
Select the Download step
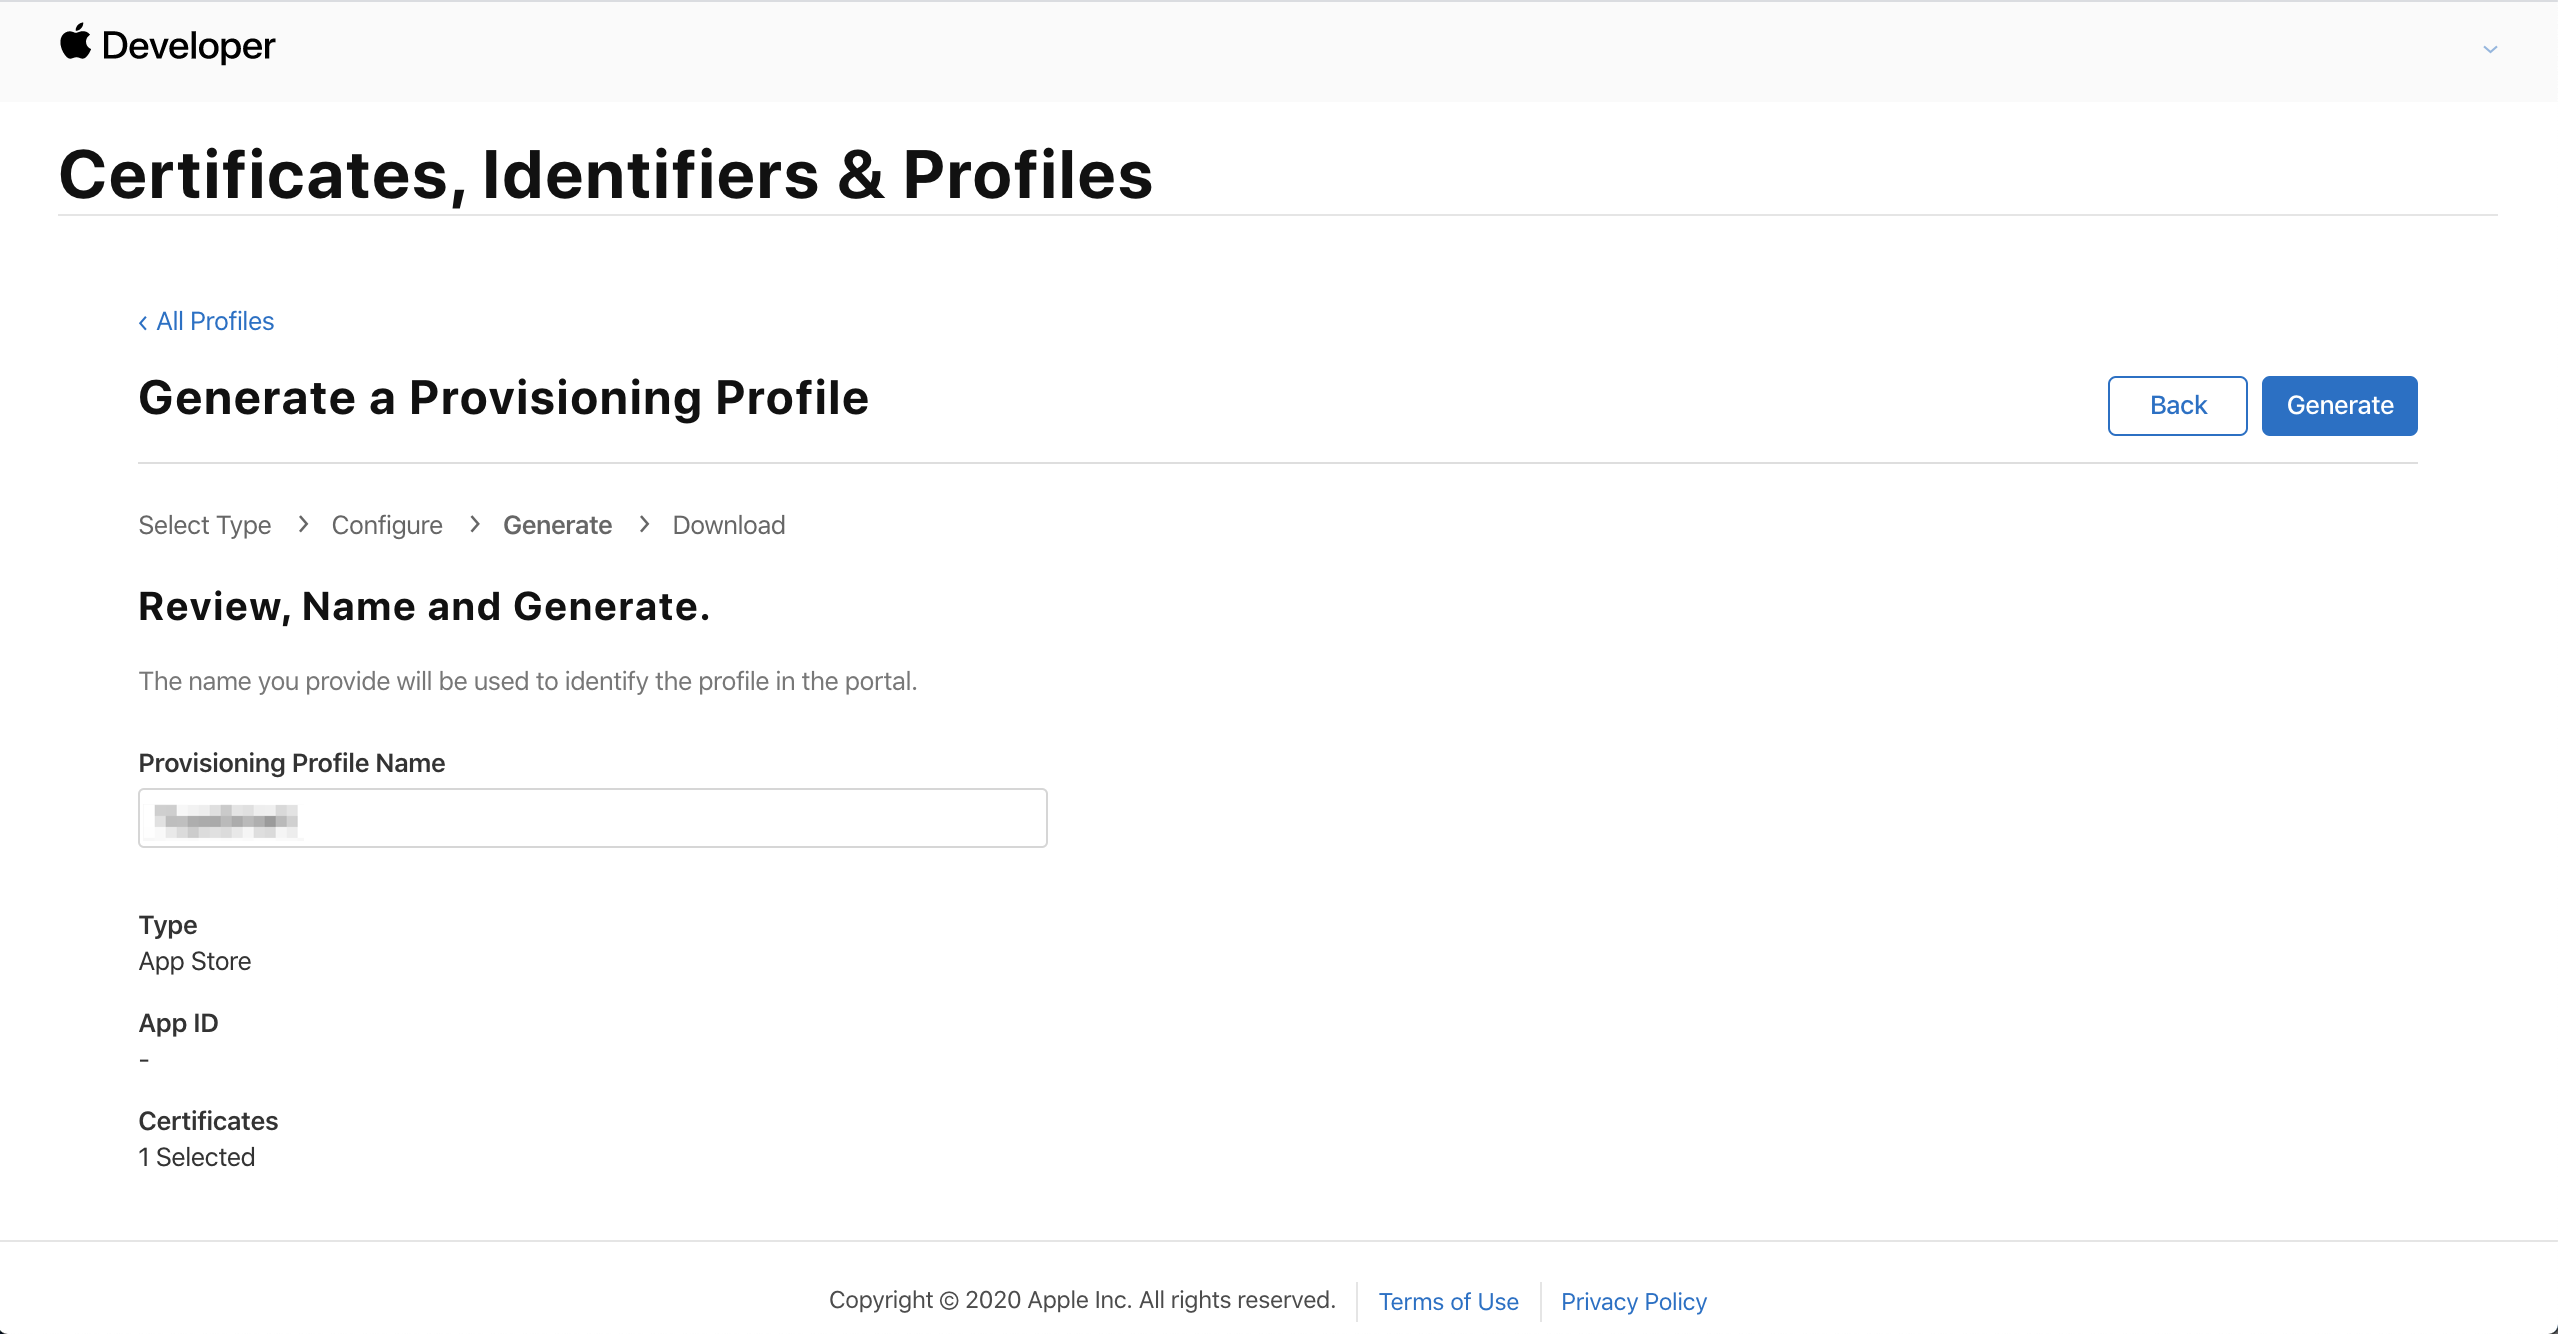(x=728, y=525)
